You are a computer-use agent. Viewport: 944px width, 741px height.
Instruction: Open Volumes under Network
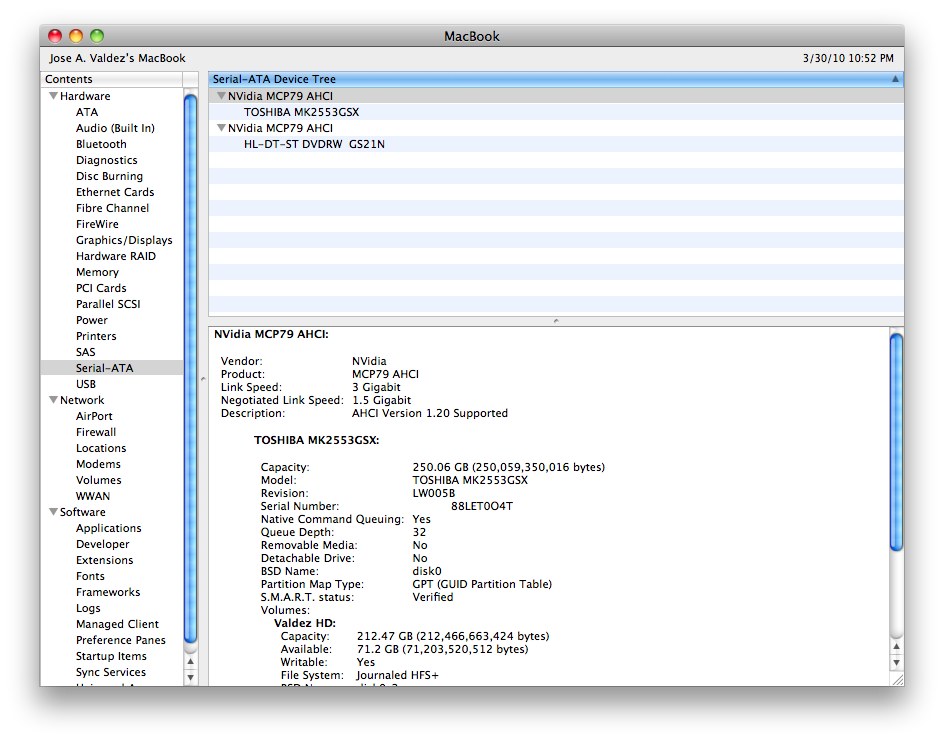98,480
